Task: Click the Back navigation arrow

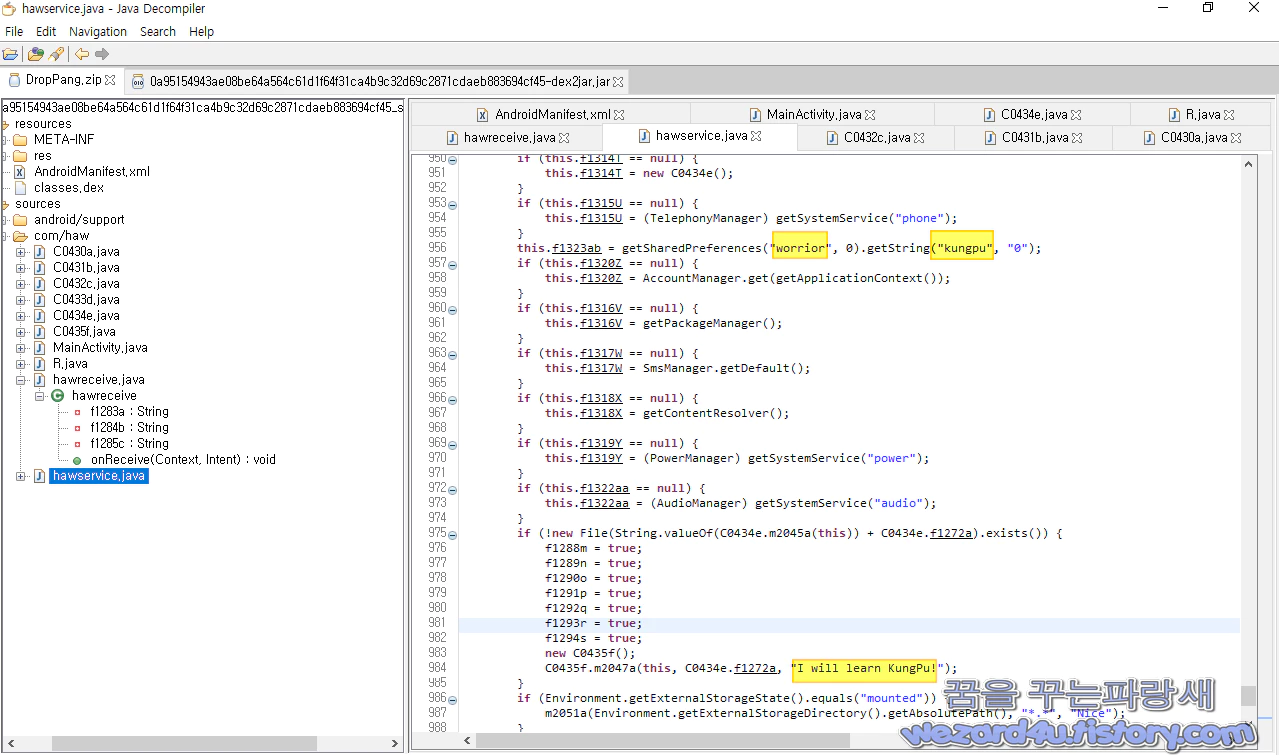Action: tap(82, 54)
